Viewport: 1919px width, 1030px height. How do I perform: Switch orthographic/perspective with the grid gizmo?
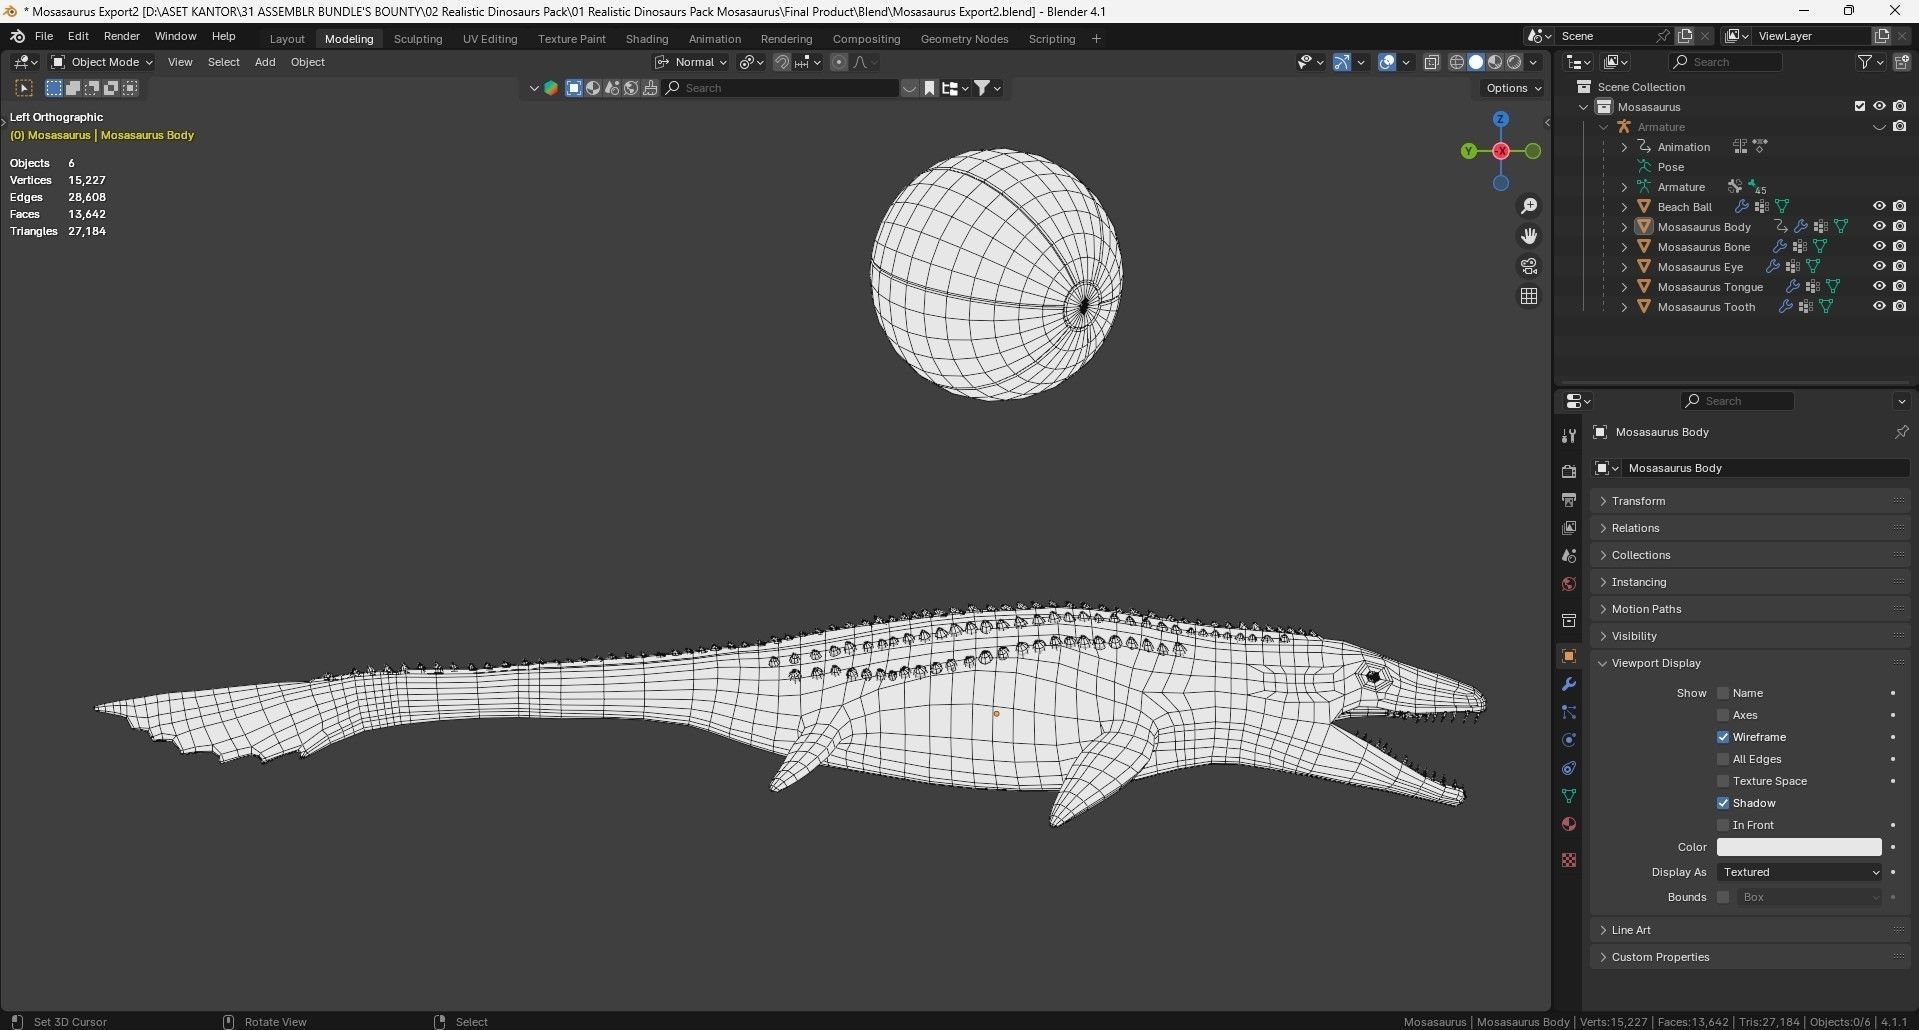1529,296
